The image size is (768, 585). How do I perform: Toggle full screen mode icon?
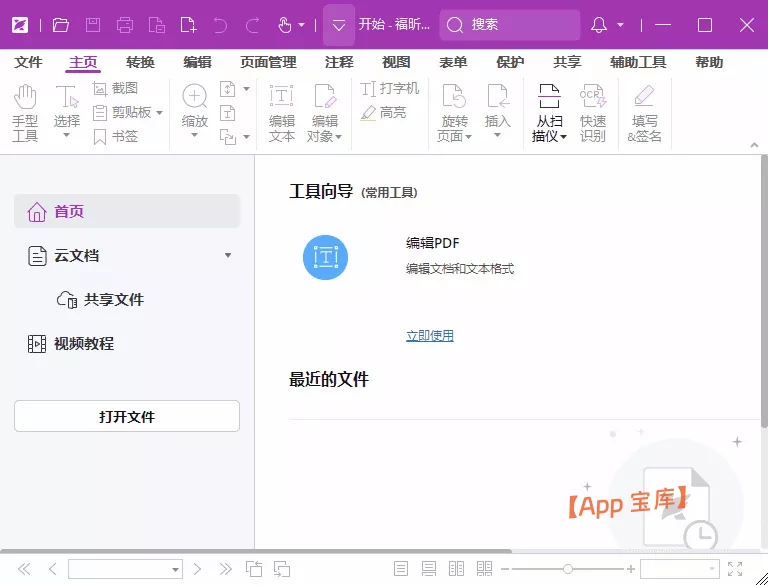point(735,569)
